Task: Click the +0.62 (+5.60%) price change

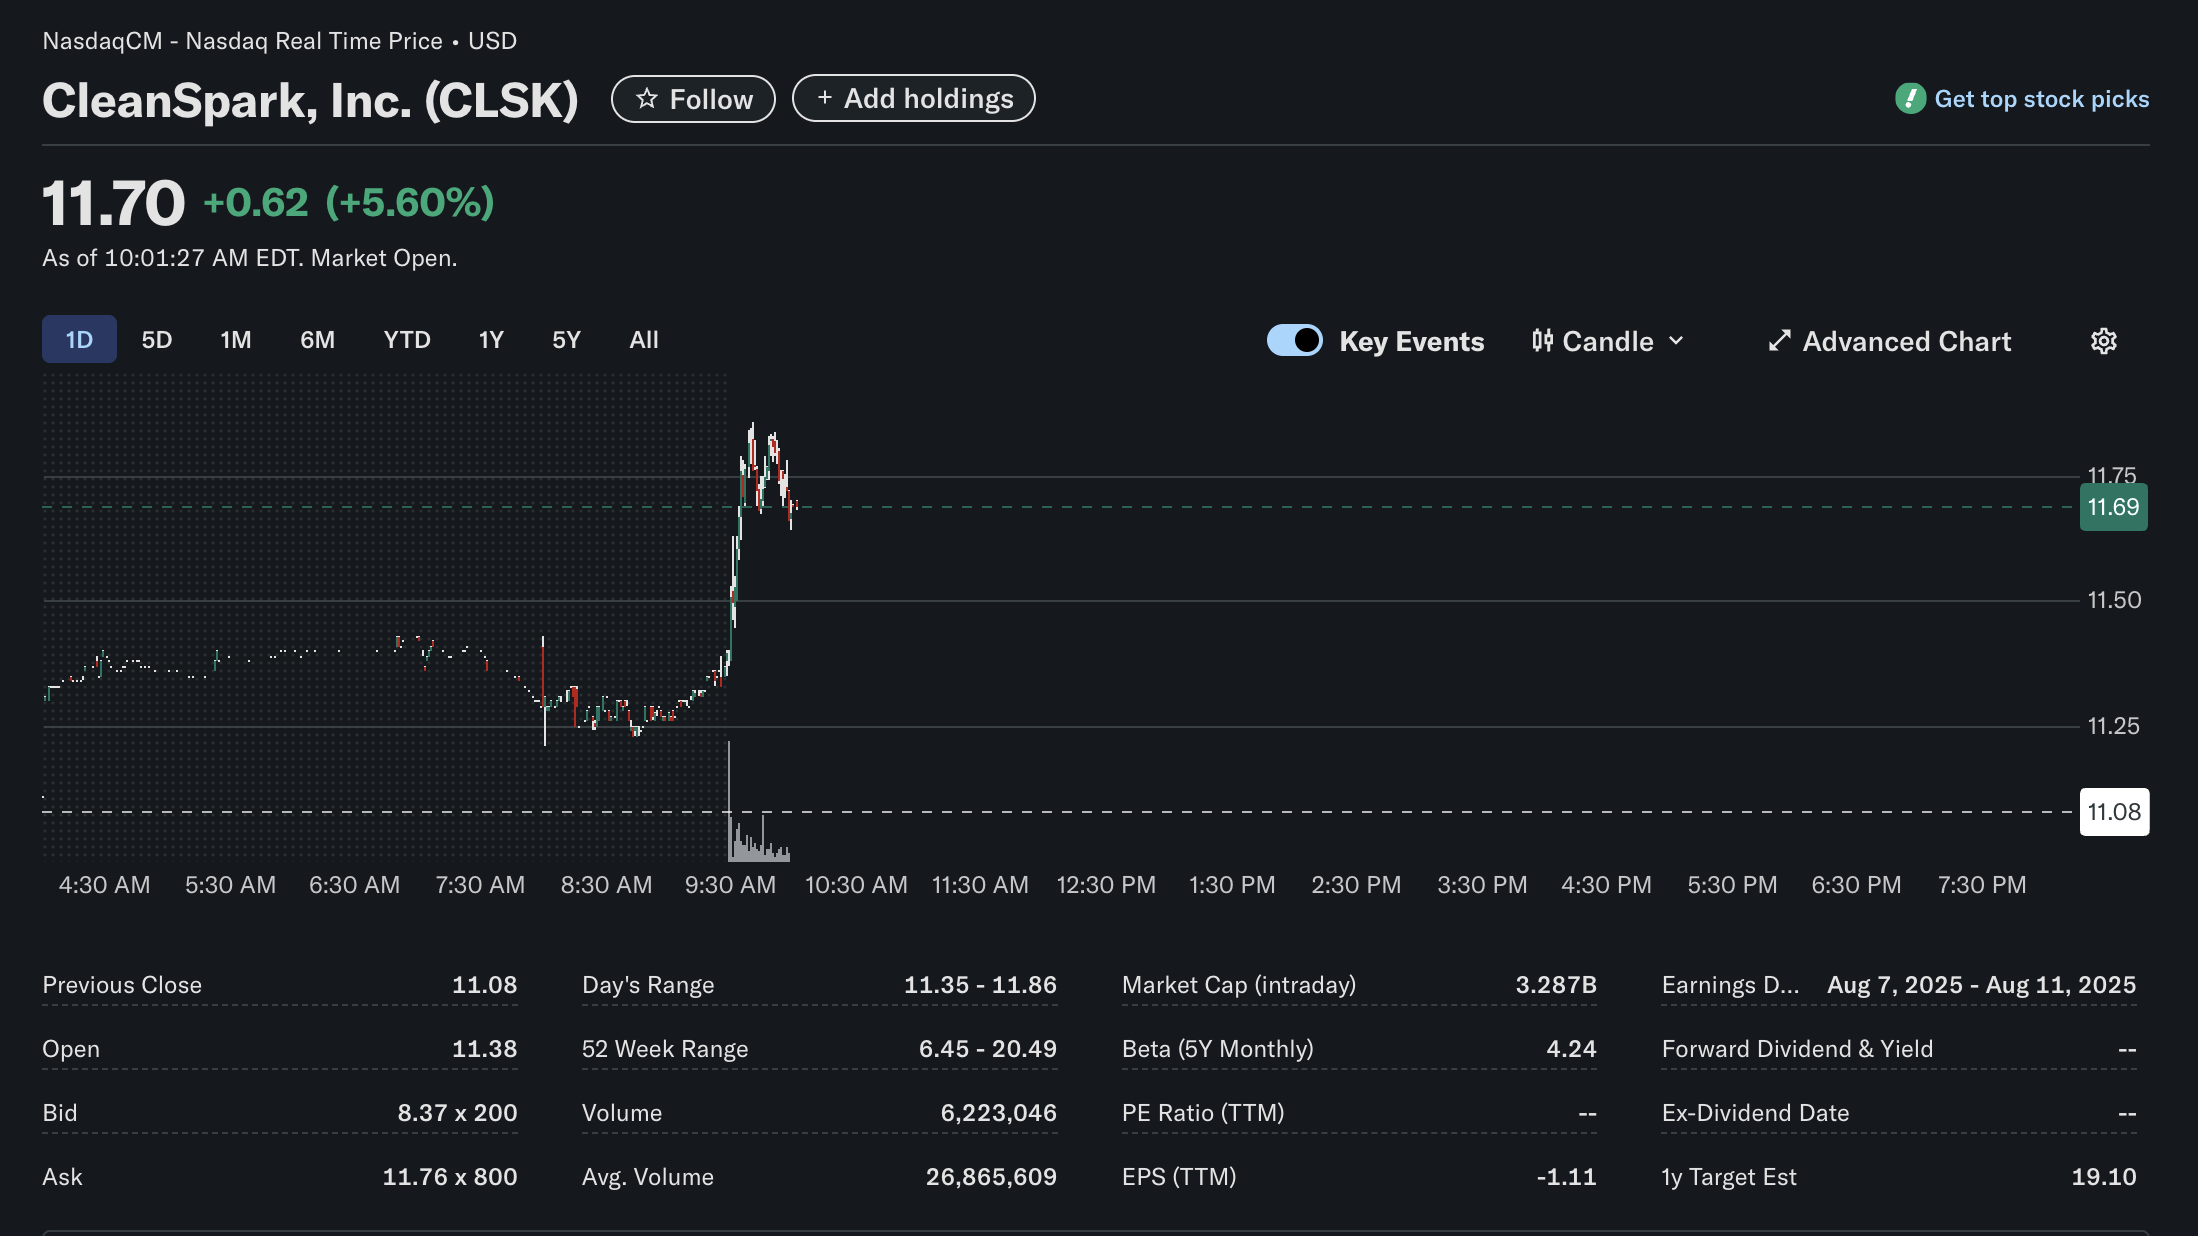Action: 349,203
